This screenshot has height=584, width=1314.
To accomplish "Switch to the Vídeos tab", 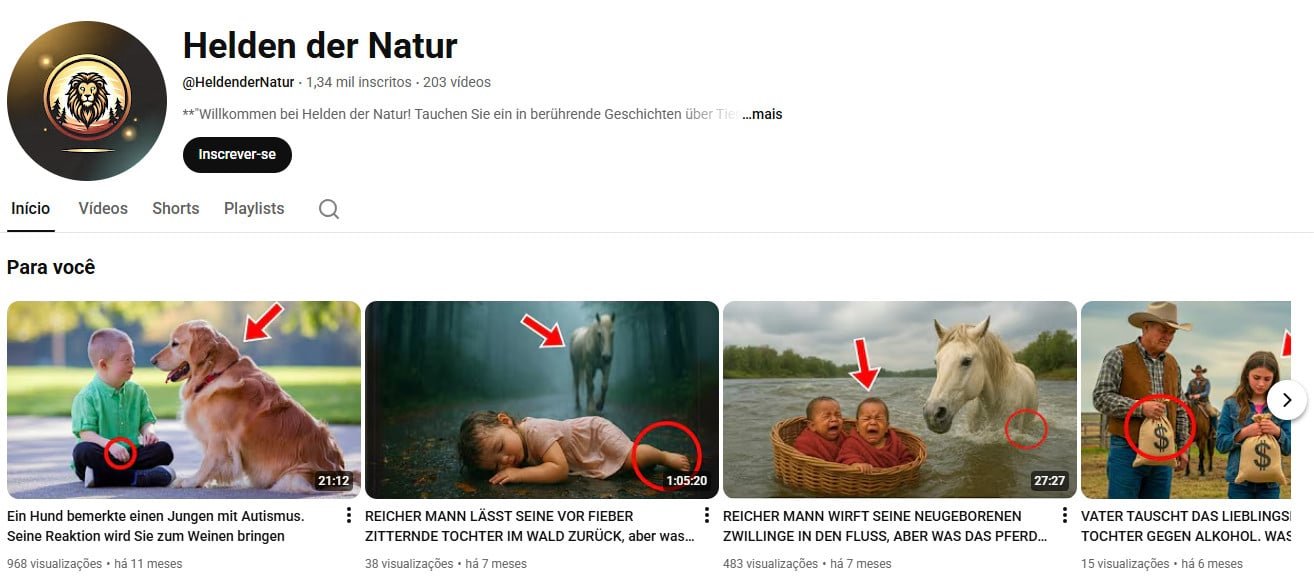I will coord(103,208).
